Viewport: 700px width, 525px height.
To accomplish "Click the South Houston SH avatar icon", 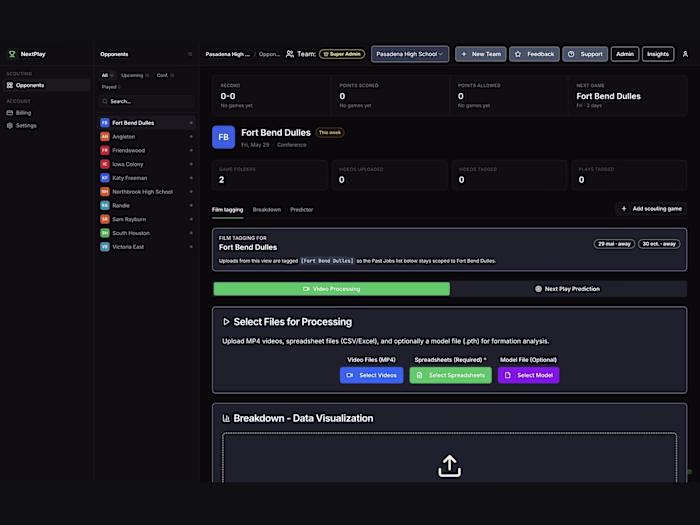I will (x=105, y=233).
